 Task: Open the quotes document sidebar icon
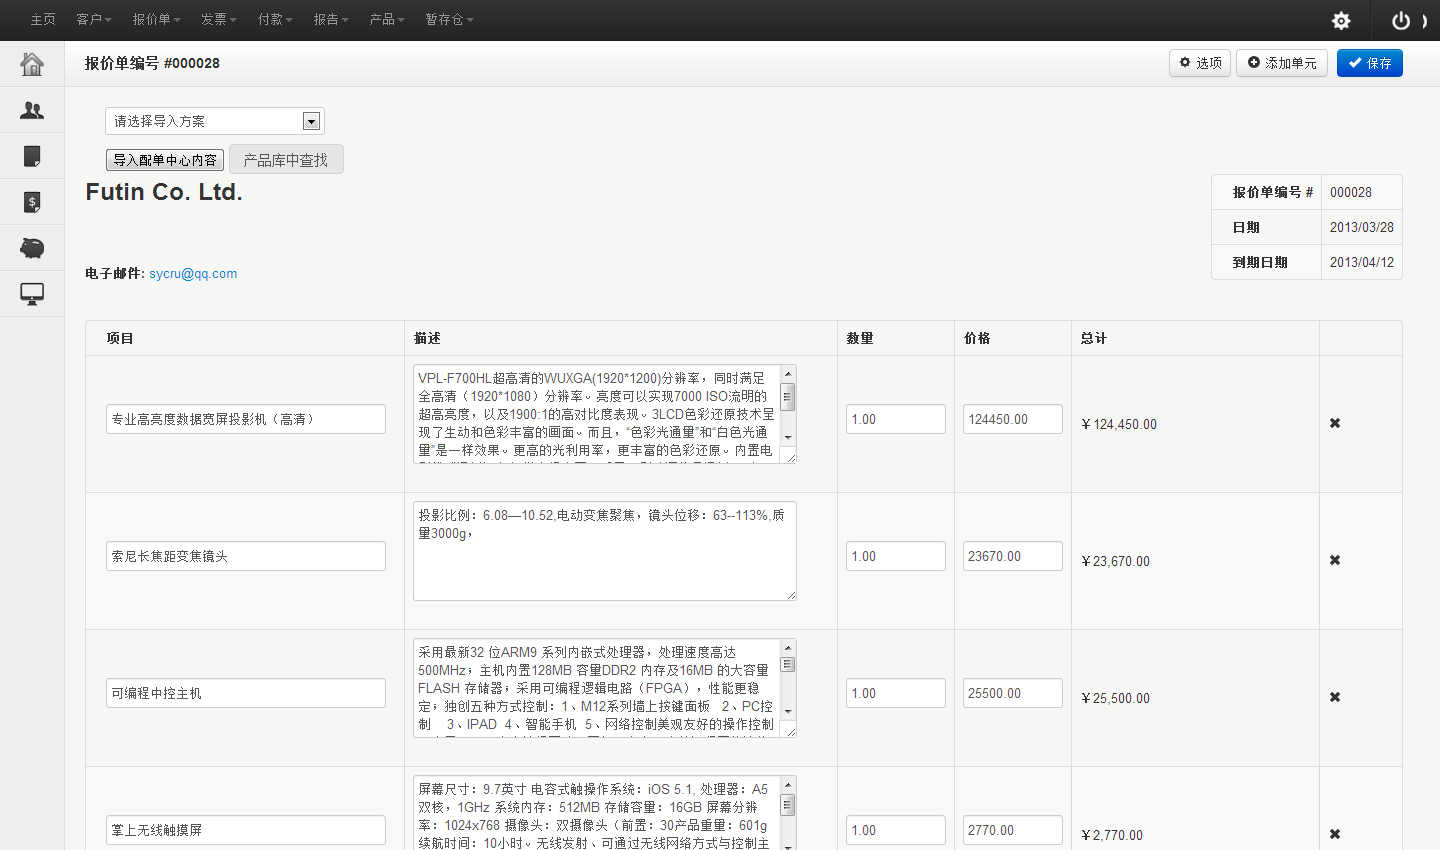pos(32,156)
